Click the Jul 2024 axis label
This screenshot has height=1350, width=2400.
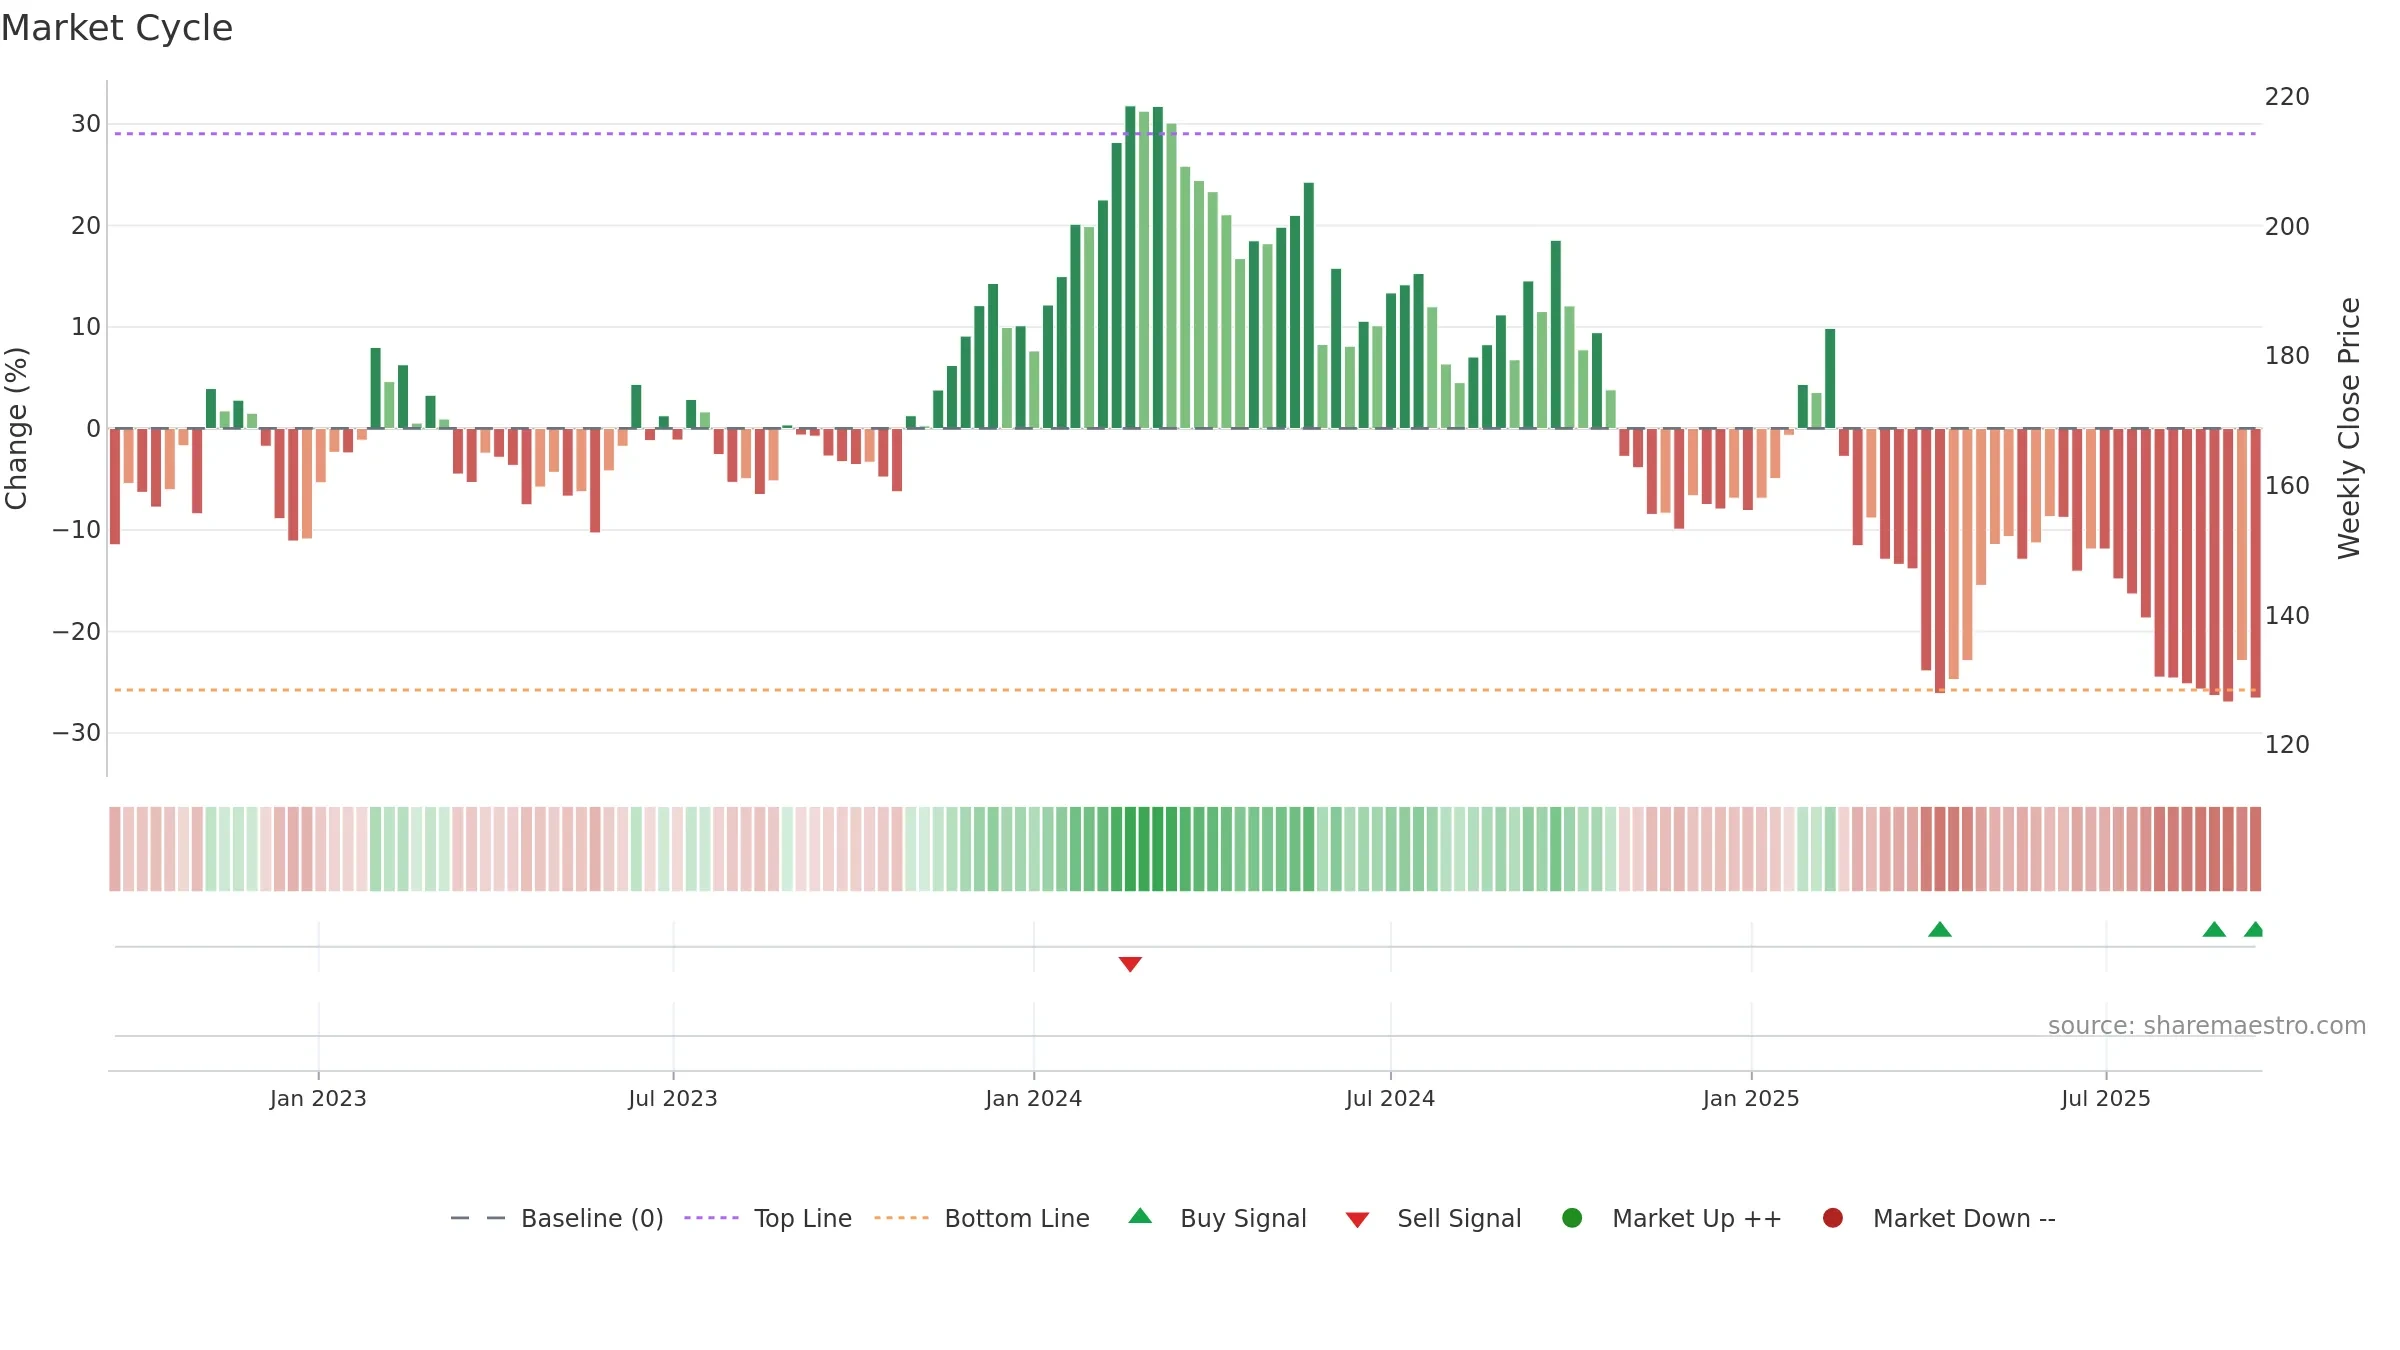coord(1390,1098)
